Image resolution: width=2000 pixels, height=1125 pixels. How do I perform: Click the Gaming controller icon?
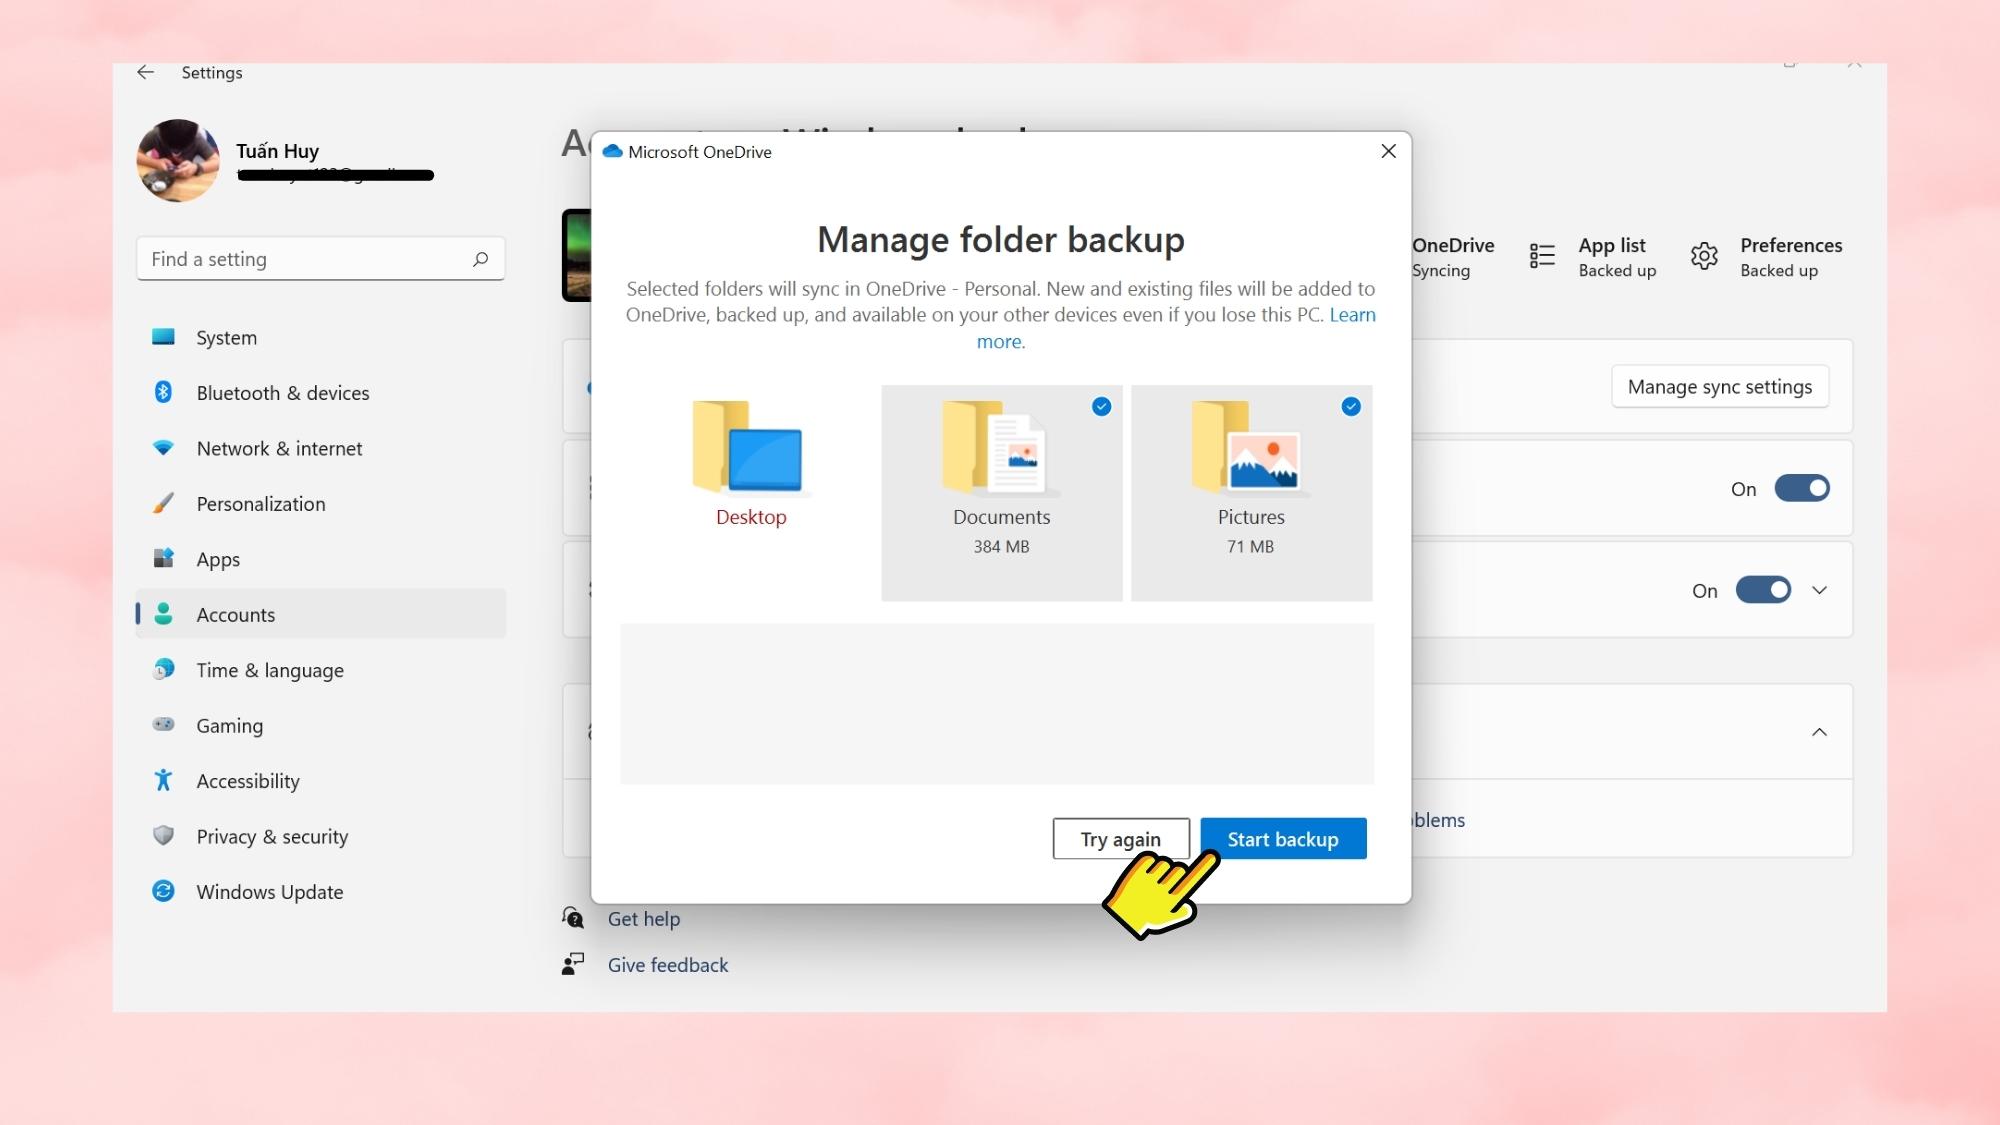[163, 724]
